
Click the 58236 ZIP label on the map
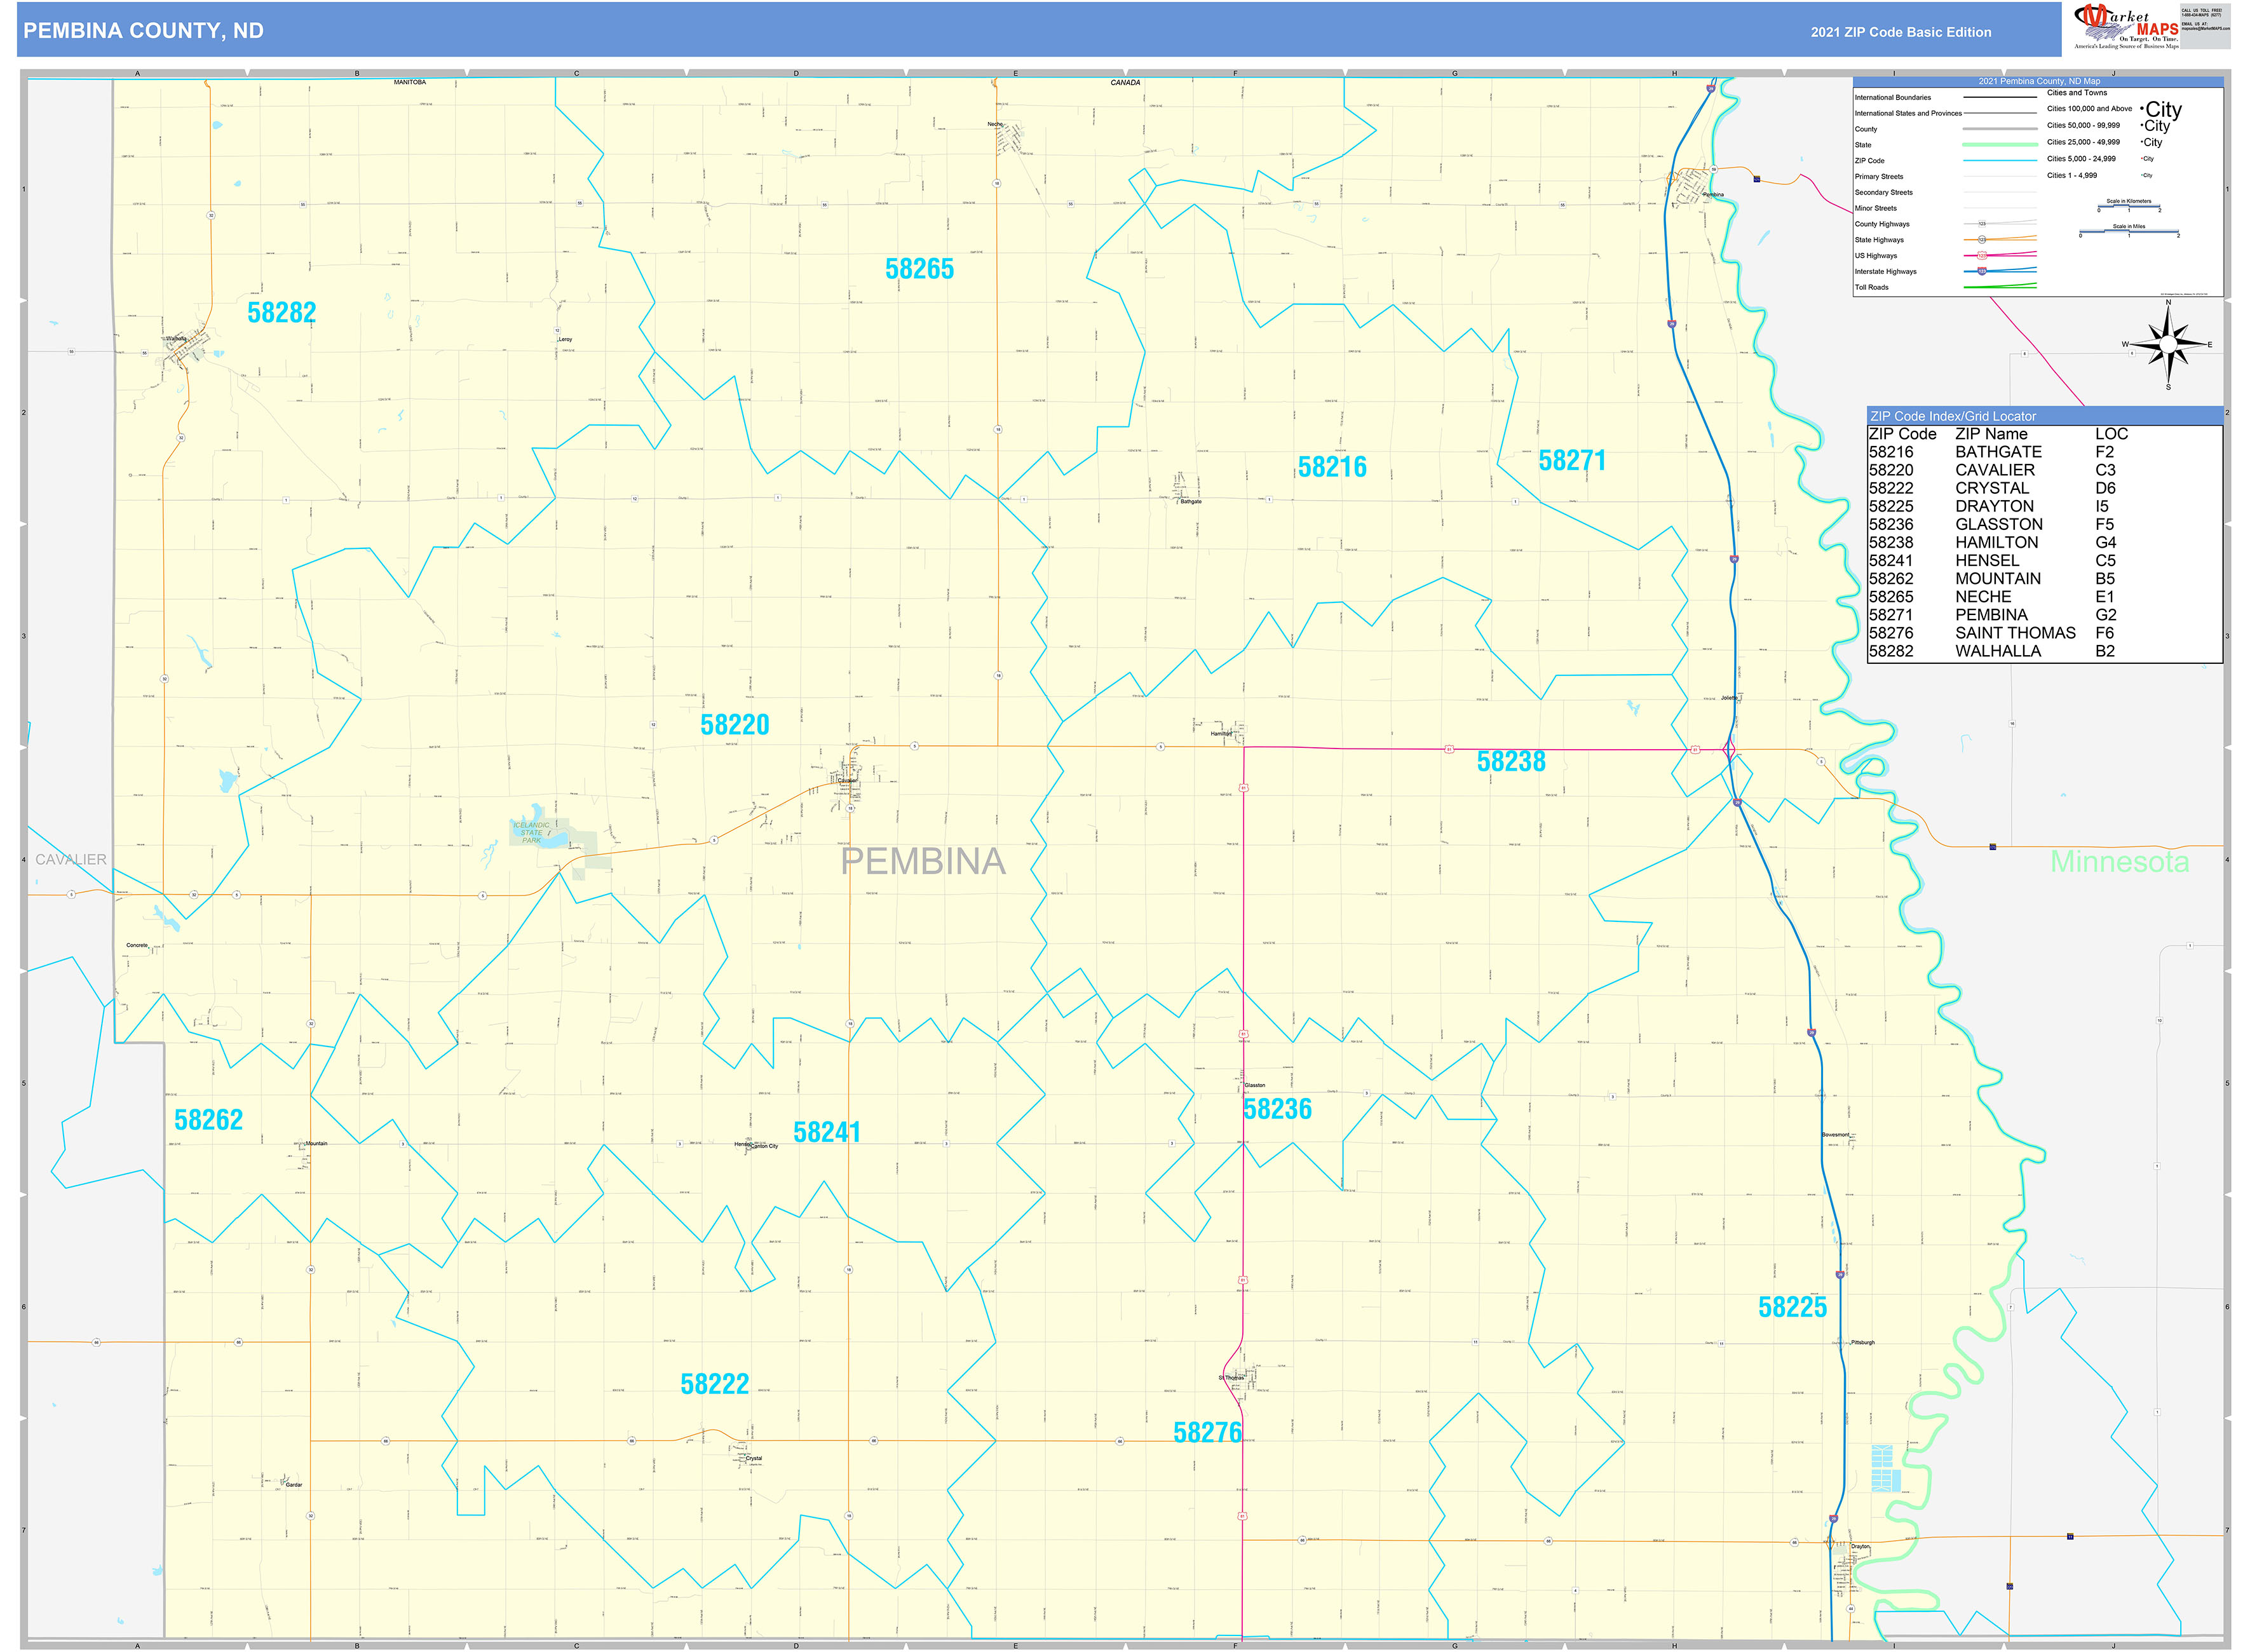pyautogui.click(x=1277, y=1109)
